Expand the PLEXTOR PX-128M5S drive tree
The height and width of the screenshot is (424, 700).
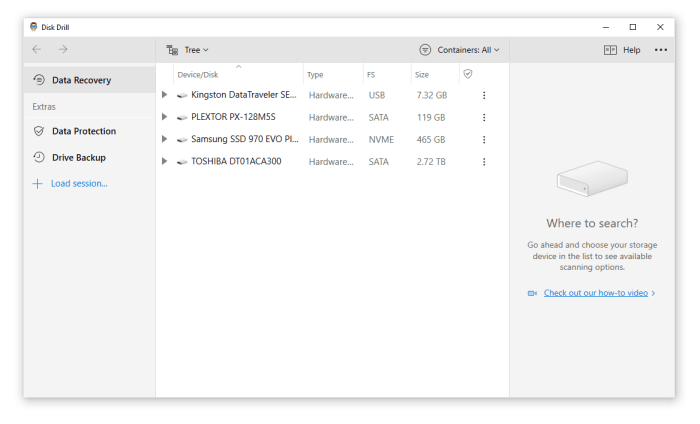165,117
